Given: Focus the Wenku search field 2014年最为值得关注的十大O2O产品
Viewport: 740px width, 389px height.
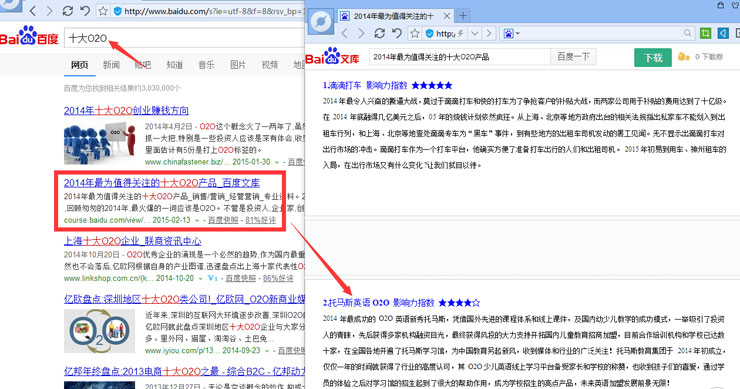Looking at the screenshot, I should point(460,57).
